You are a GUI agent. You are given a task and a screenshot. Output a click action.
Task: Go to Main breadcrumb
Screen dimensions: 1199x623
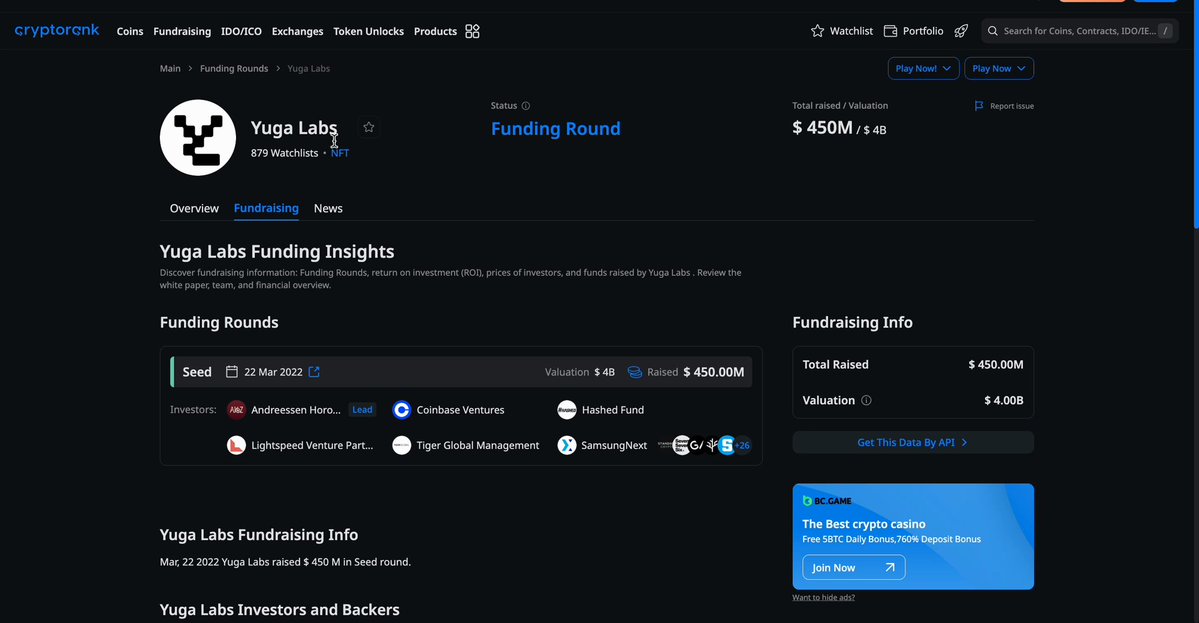[x=170, y=68]
